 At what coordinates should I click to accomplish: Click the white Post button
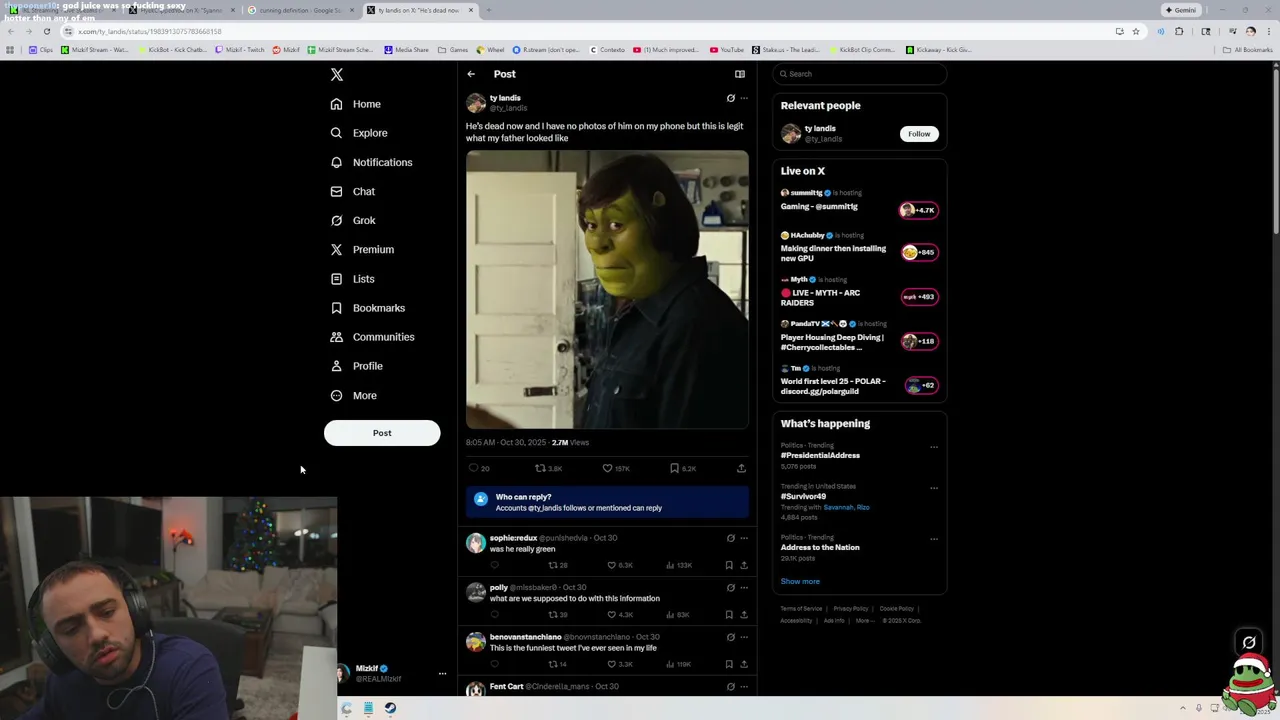pos(382,433)
